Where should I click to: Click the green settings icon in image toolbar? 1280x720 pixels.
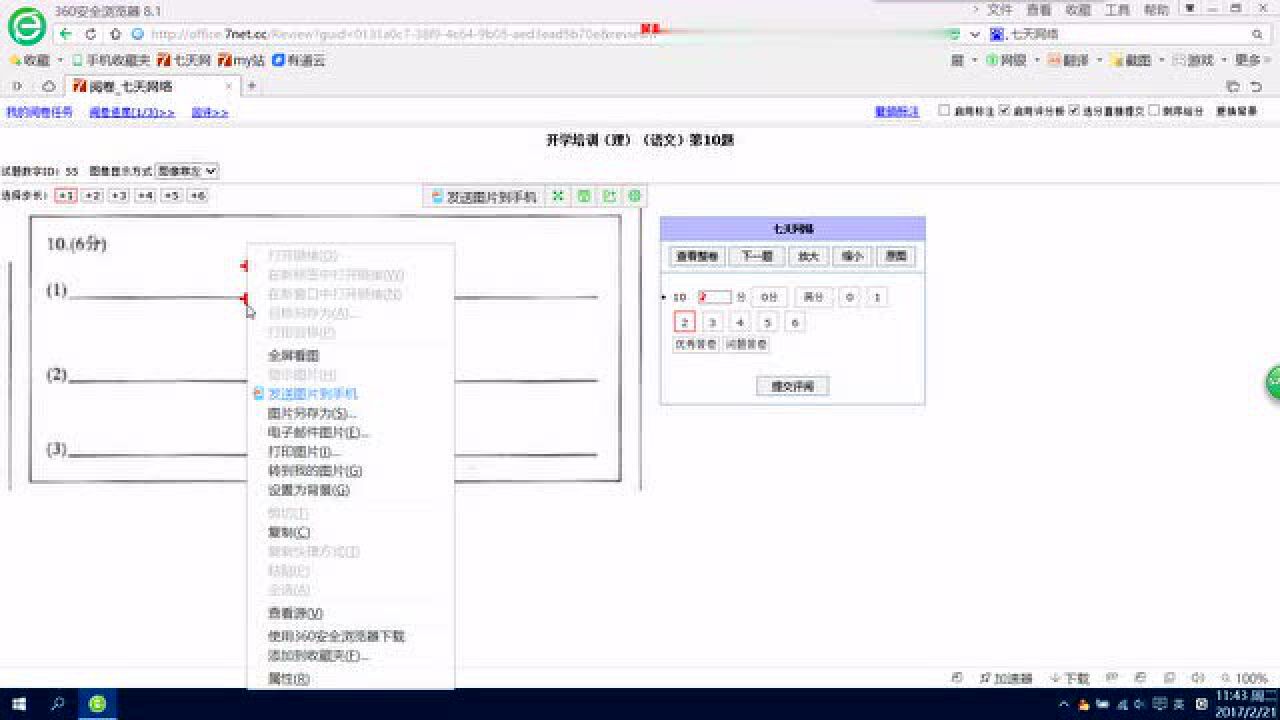pos(634,196)
